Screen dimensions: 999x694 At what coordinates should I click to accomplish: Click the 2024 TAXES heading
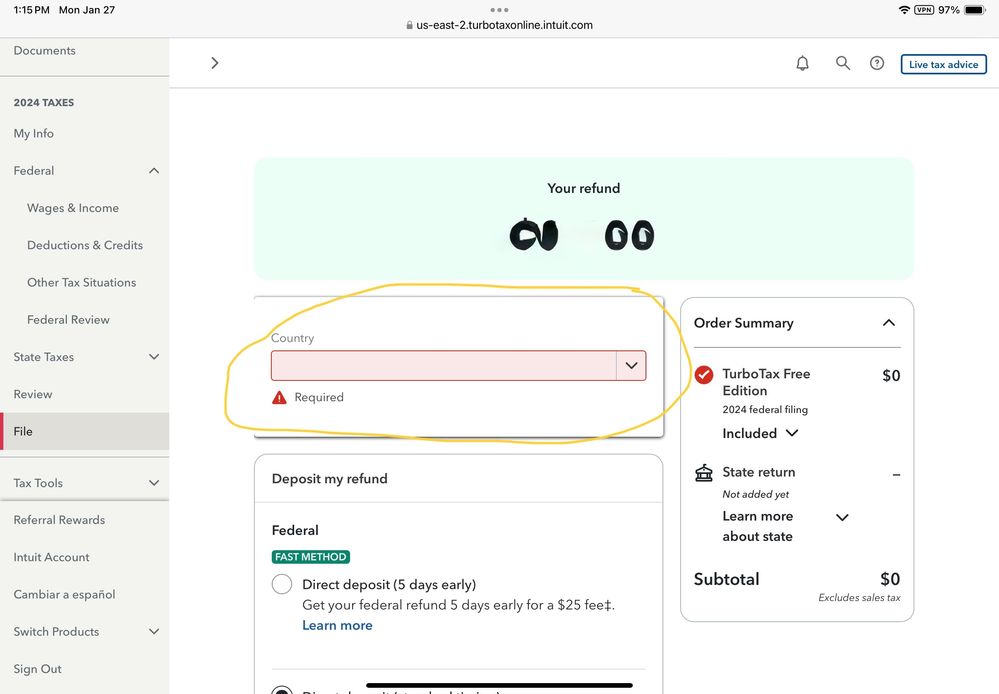tap(44, 103)
